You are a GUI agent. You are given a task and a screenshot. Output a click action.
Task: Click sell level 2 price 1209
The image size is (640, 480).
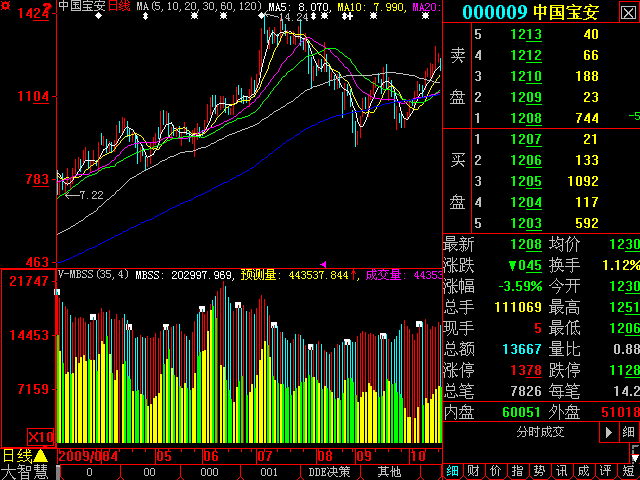tap(526, 98)
